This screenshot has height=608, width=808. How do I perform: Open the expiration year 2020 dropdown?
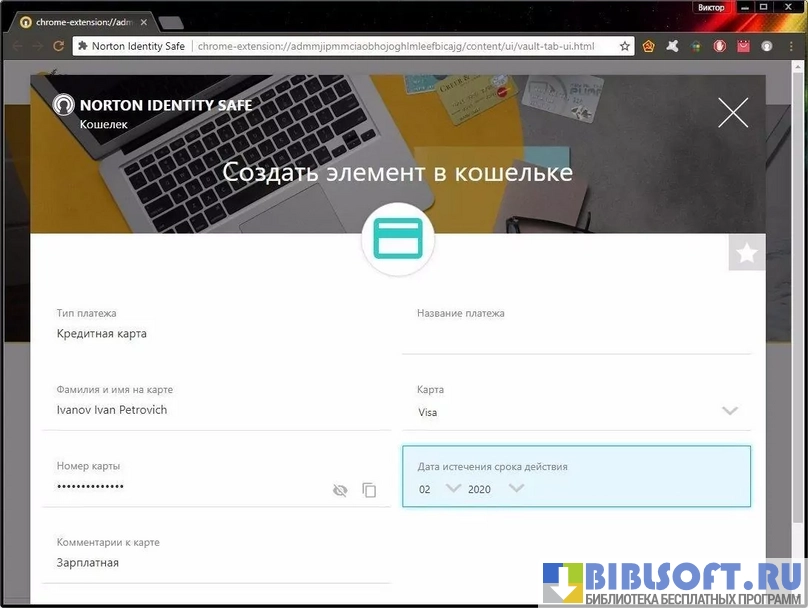click(x=516, y=488)
